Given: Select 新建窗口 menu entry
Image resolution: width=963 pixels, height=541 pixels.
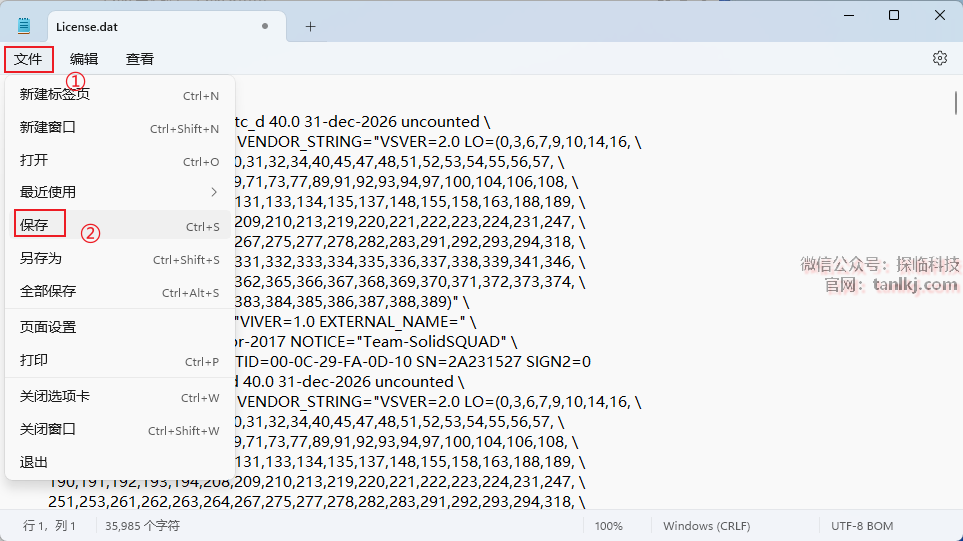Looking at the screenshot, I should [48, 128].
